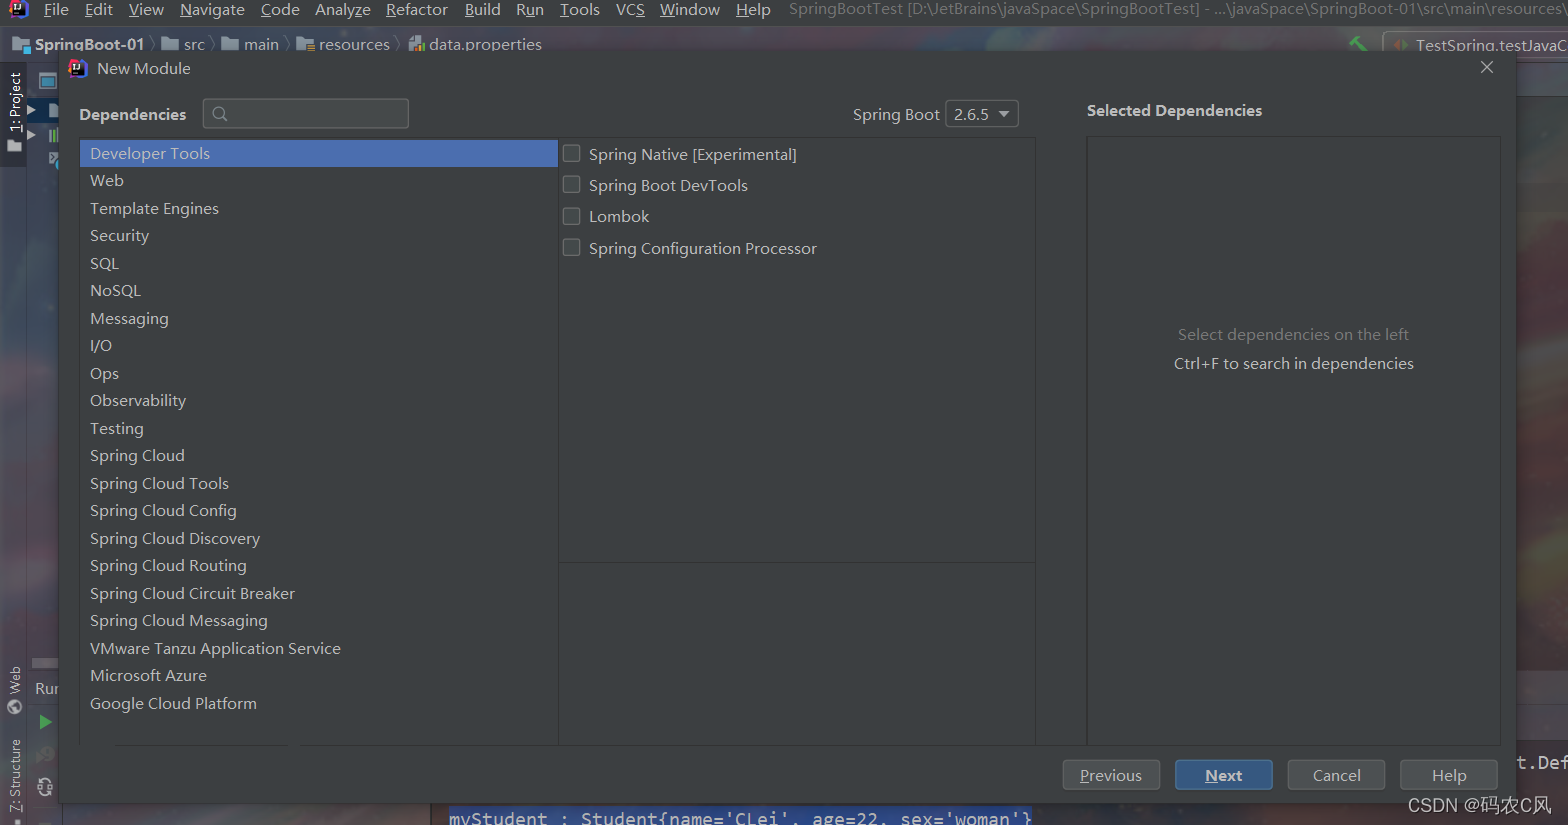Open the Tools menu

[580, 9]
